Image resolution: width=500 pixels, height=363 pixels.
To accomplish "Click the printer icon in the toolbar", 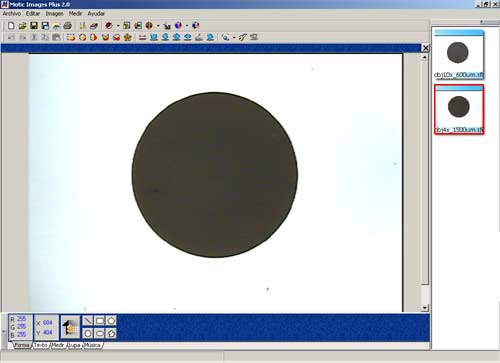I will click(x=68, y=26).
